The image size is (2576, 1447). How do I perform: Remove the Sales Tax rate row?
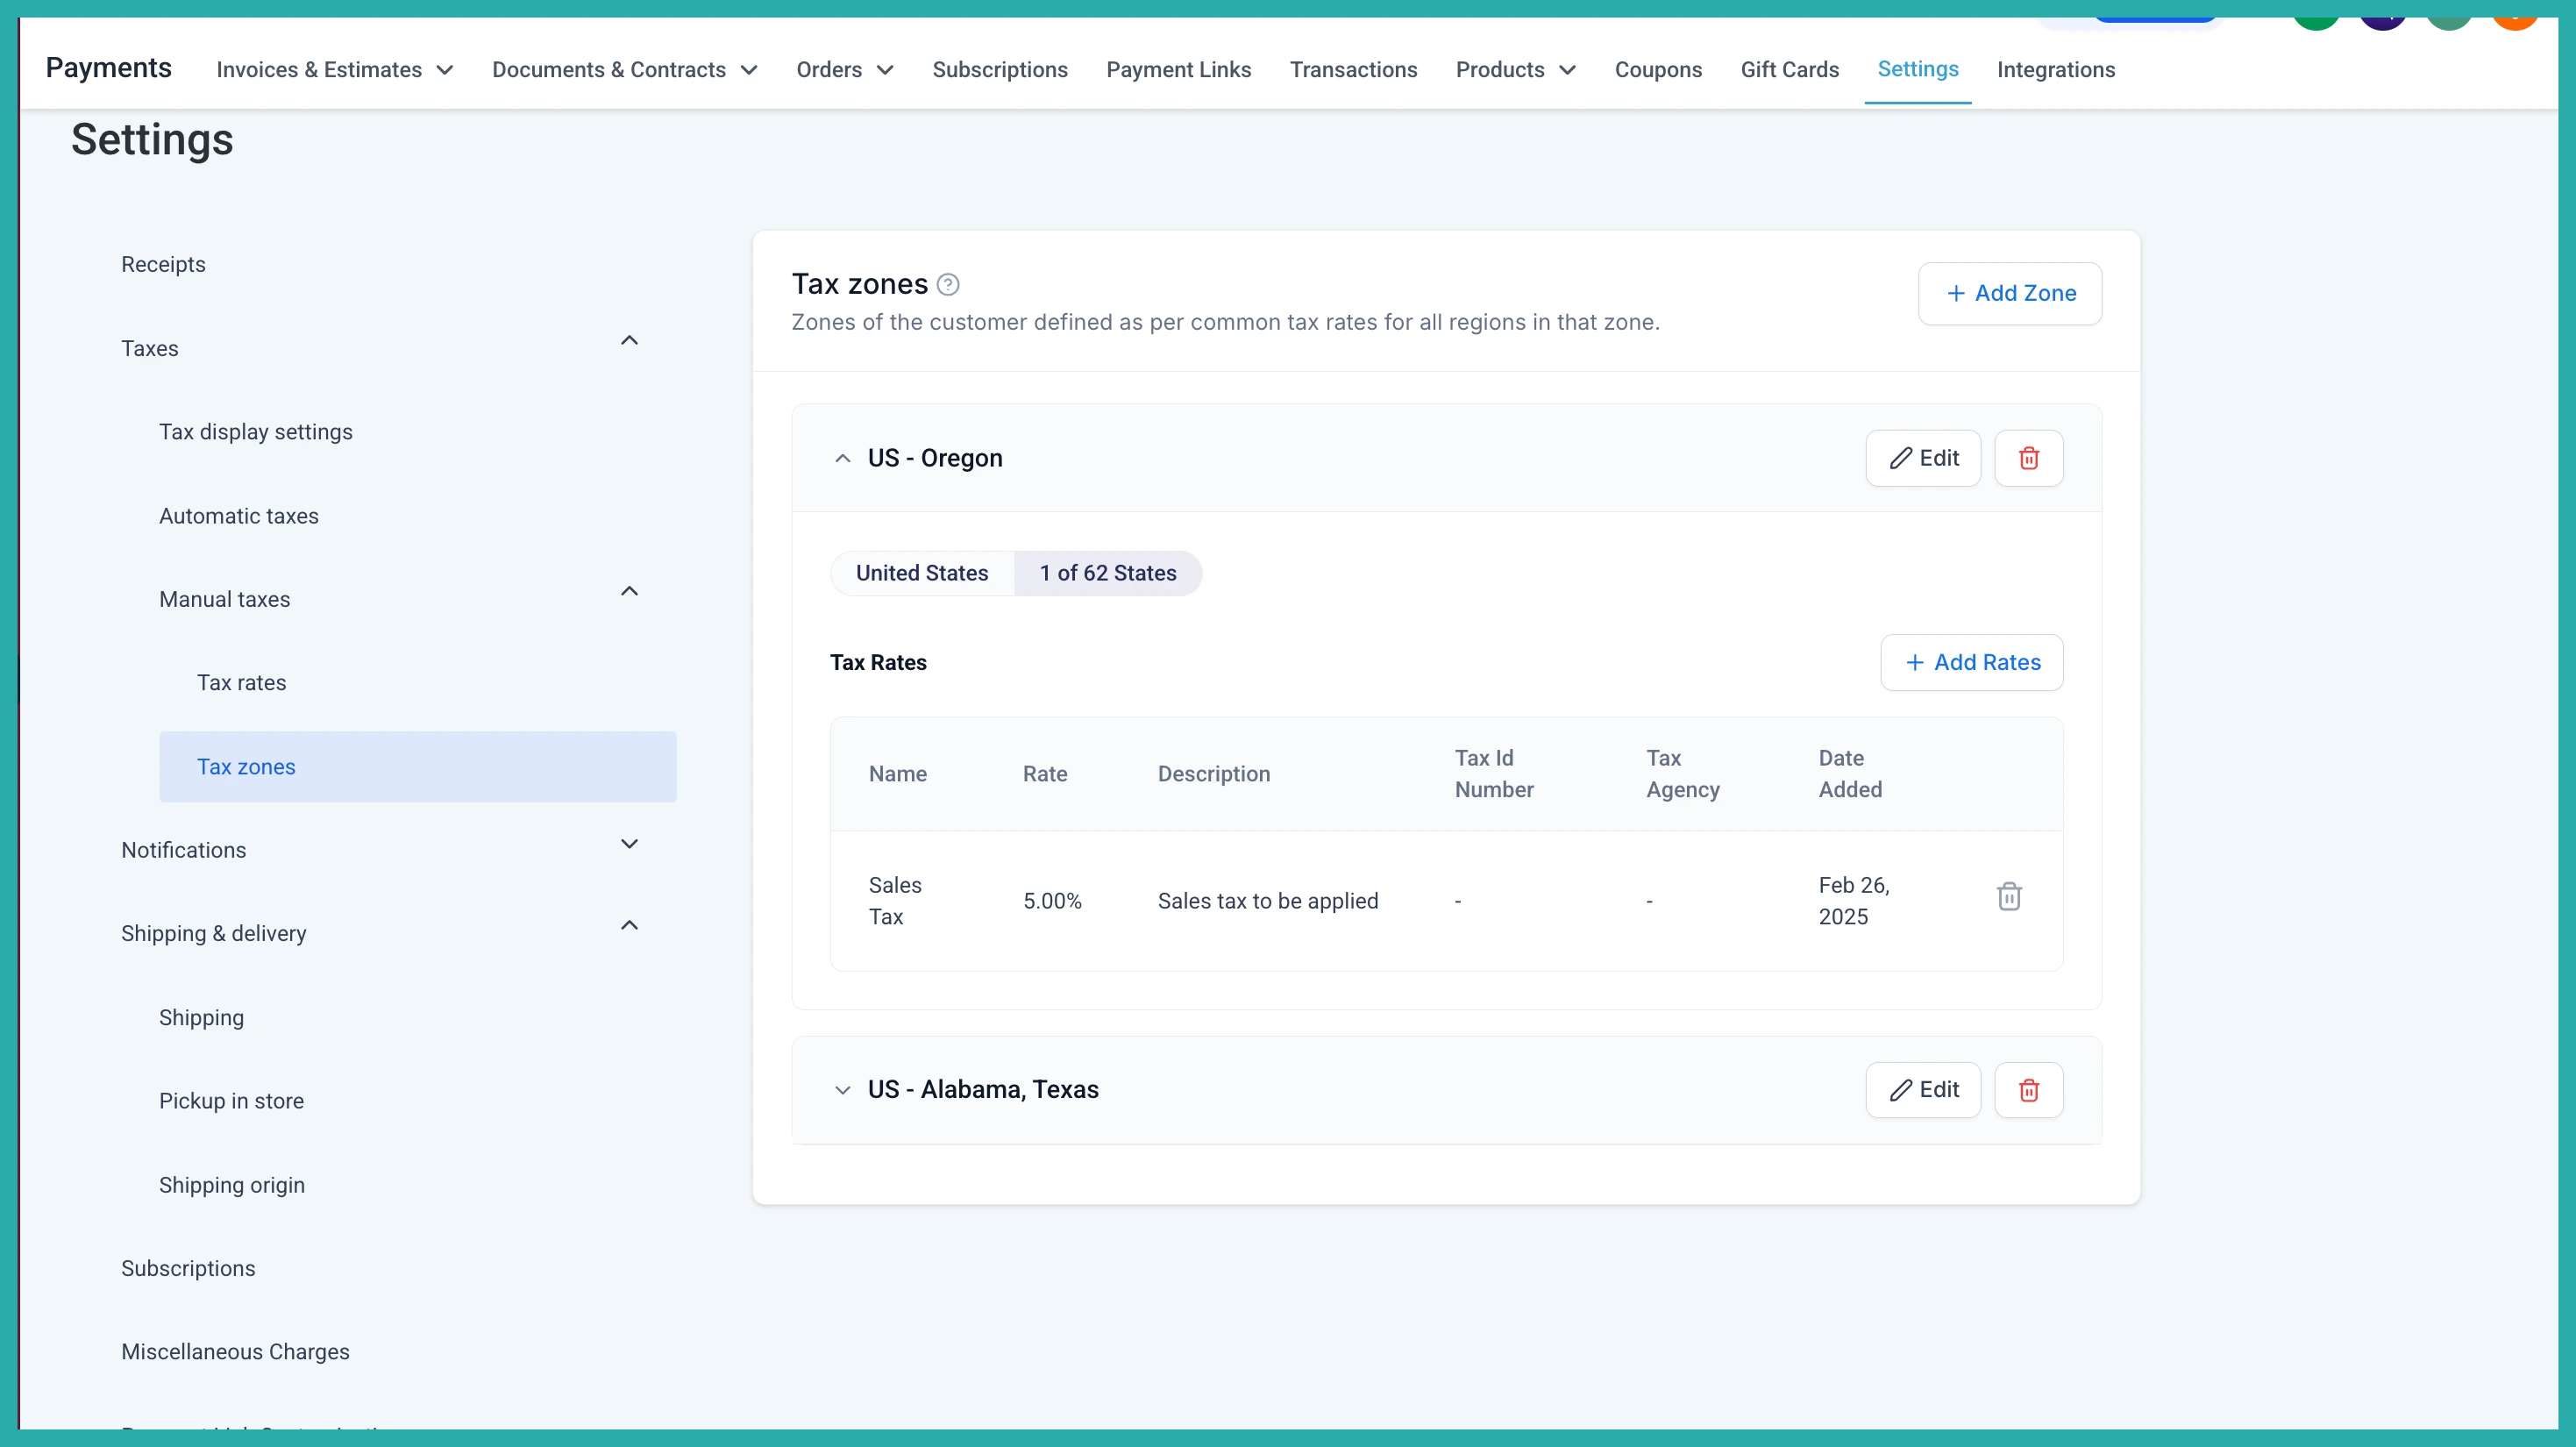tap(2009, 896)
